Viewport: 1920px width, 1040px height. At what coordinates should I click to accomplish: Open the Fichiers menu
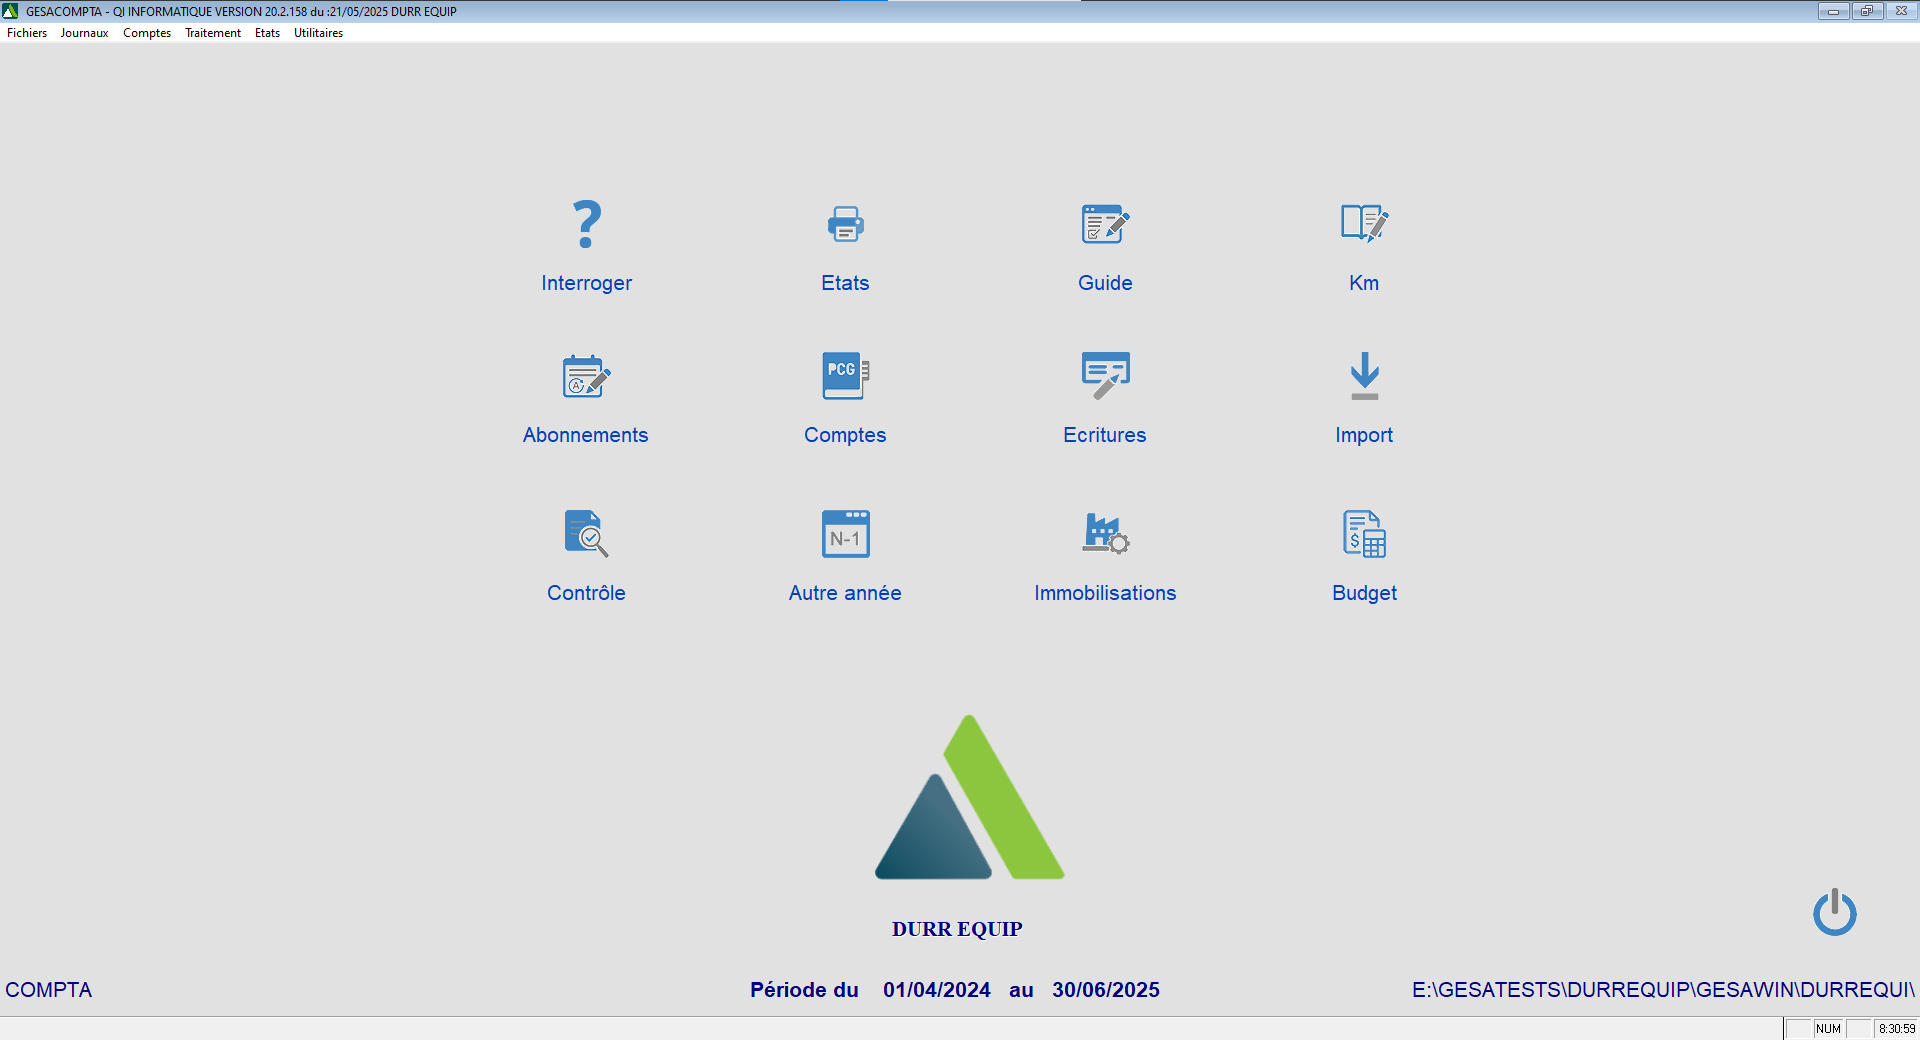point(27,33)
